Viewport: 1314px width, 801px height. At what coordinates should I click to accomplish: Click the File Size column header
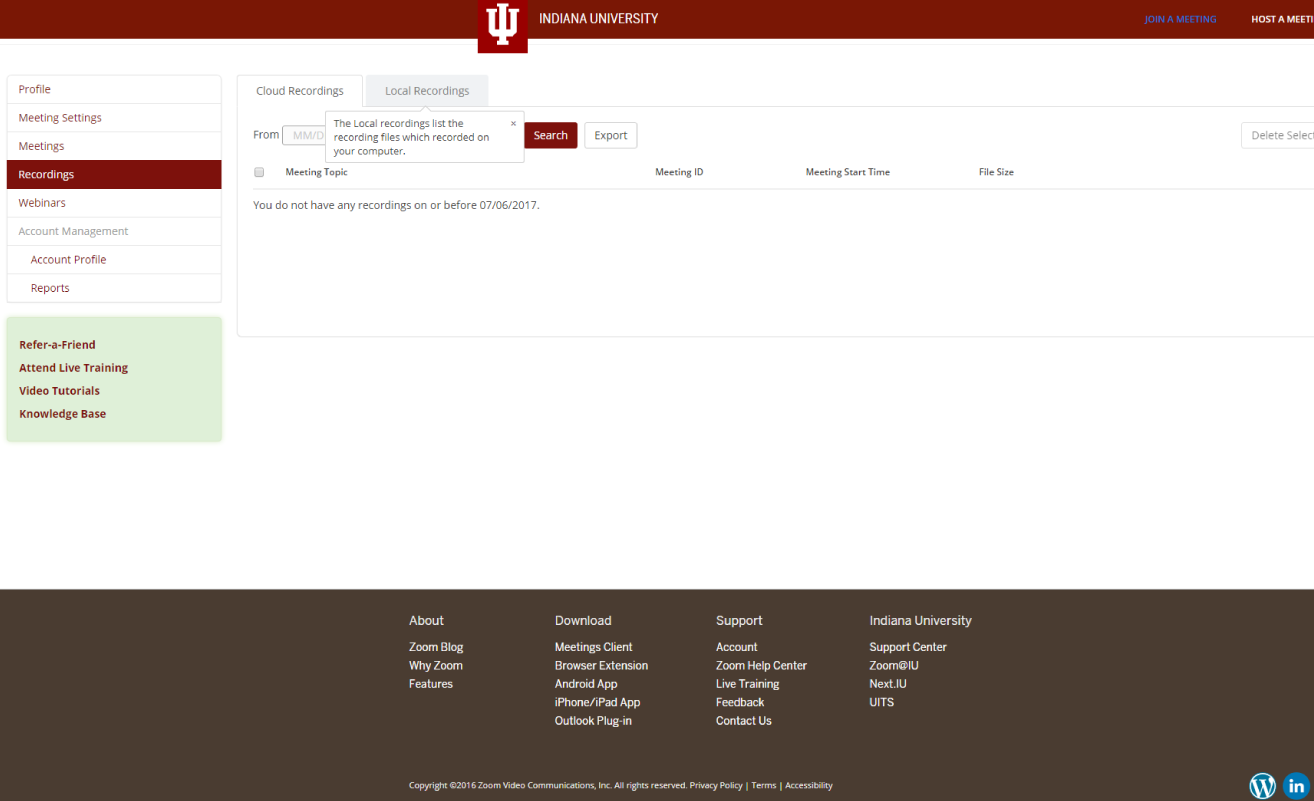click(996, 172)
